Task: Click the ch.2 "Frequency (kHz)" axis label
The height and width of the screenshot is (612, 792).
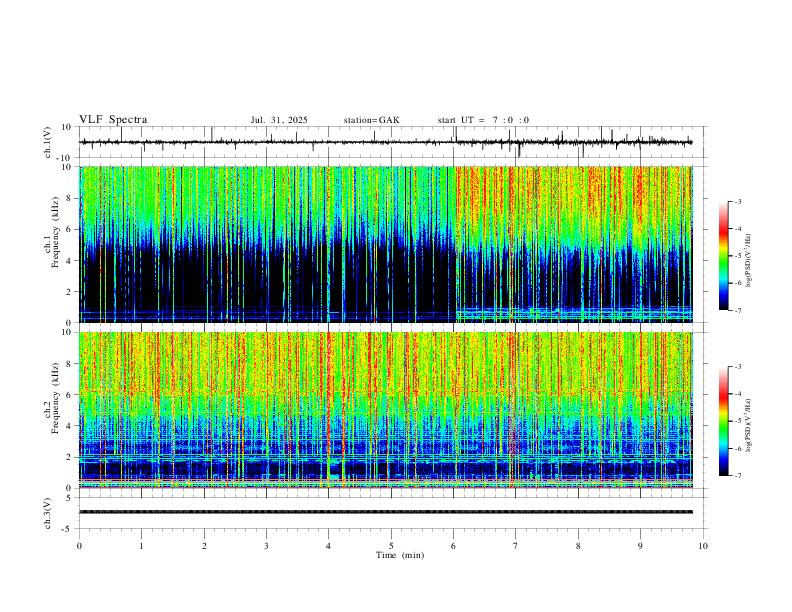Action: (56, 398)
